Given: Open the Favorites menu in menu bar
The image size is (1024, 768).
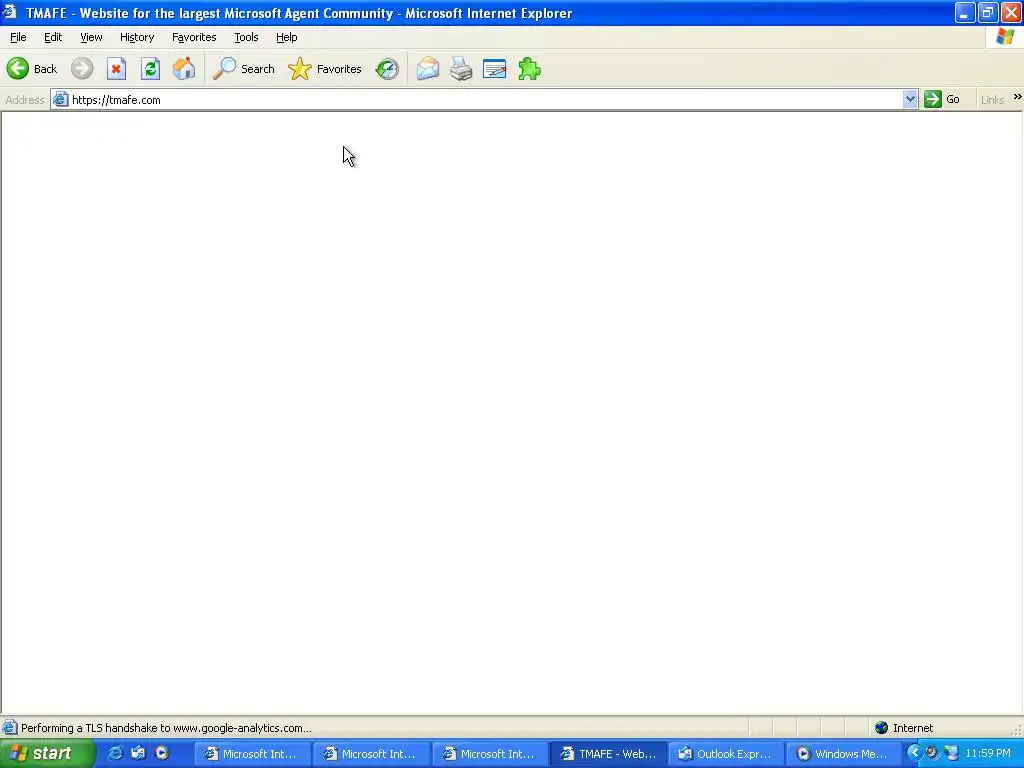Looking at the screenshot, I should click(x=194, y=37).
